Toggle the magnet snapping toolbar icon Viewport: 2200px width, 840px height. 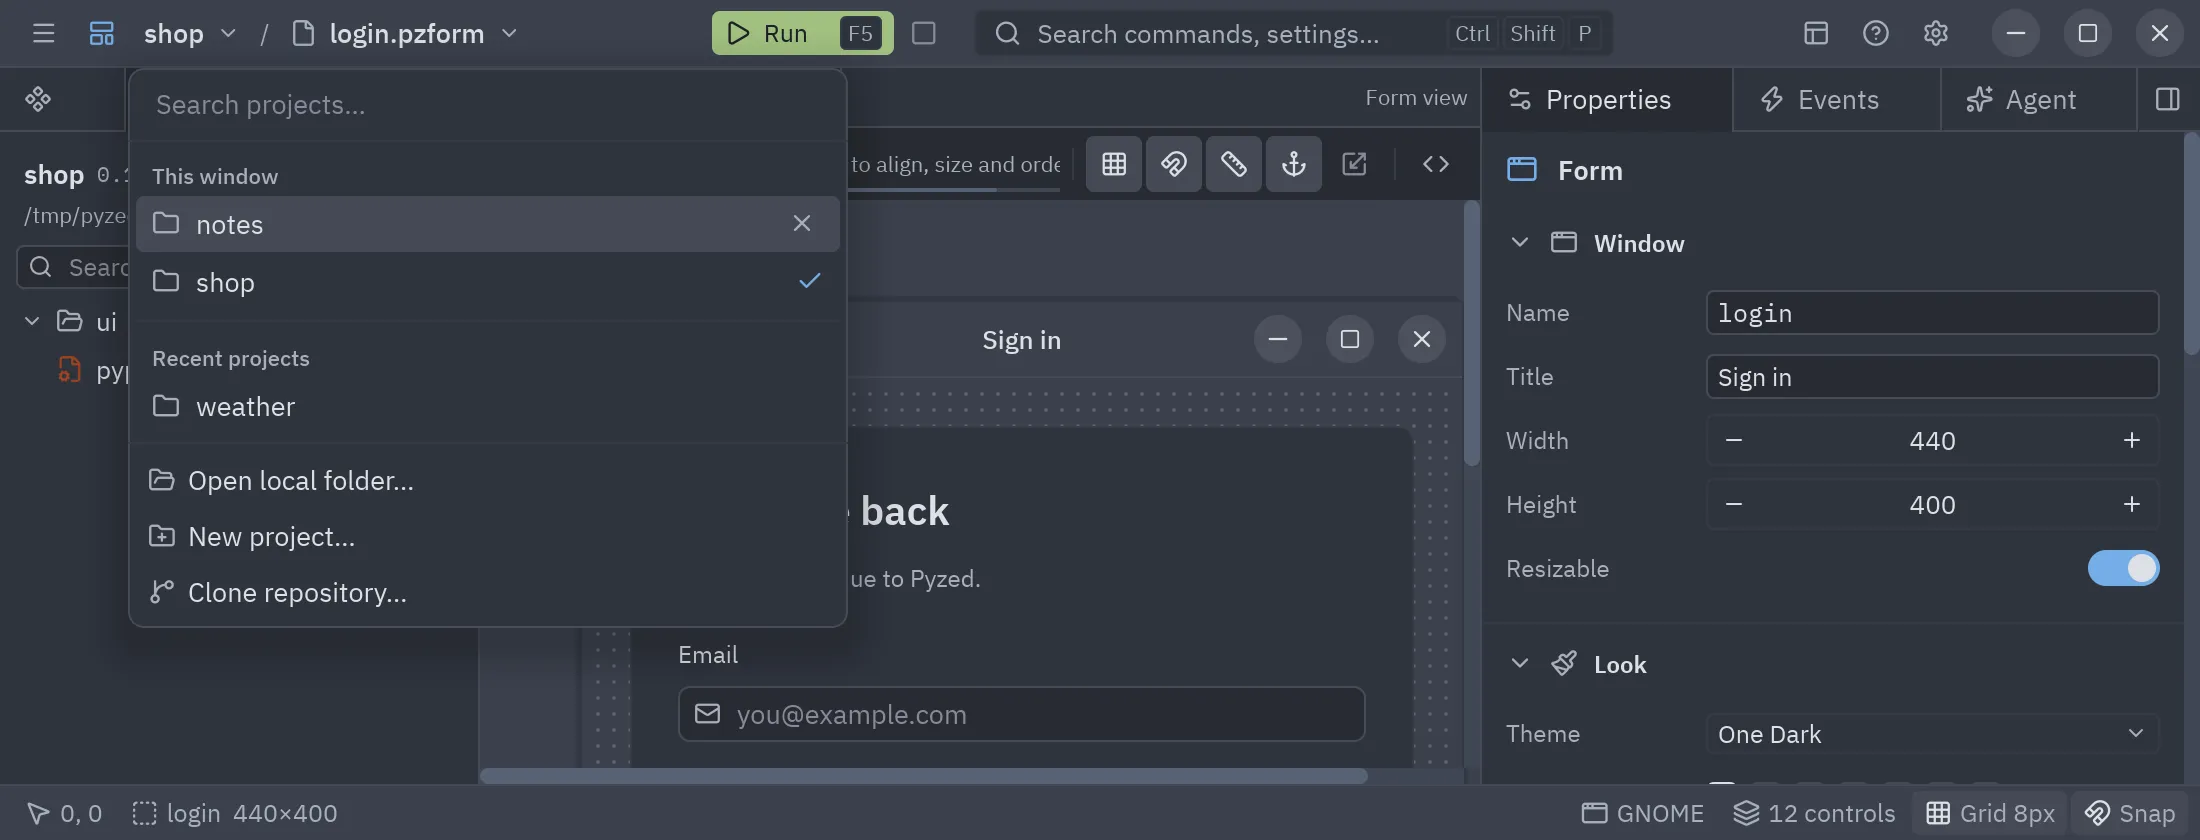click(x=1174, y=164)
